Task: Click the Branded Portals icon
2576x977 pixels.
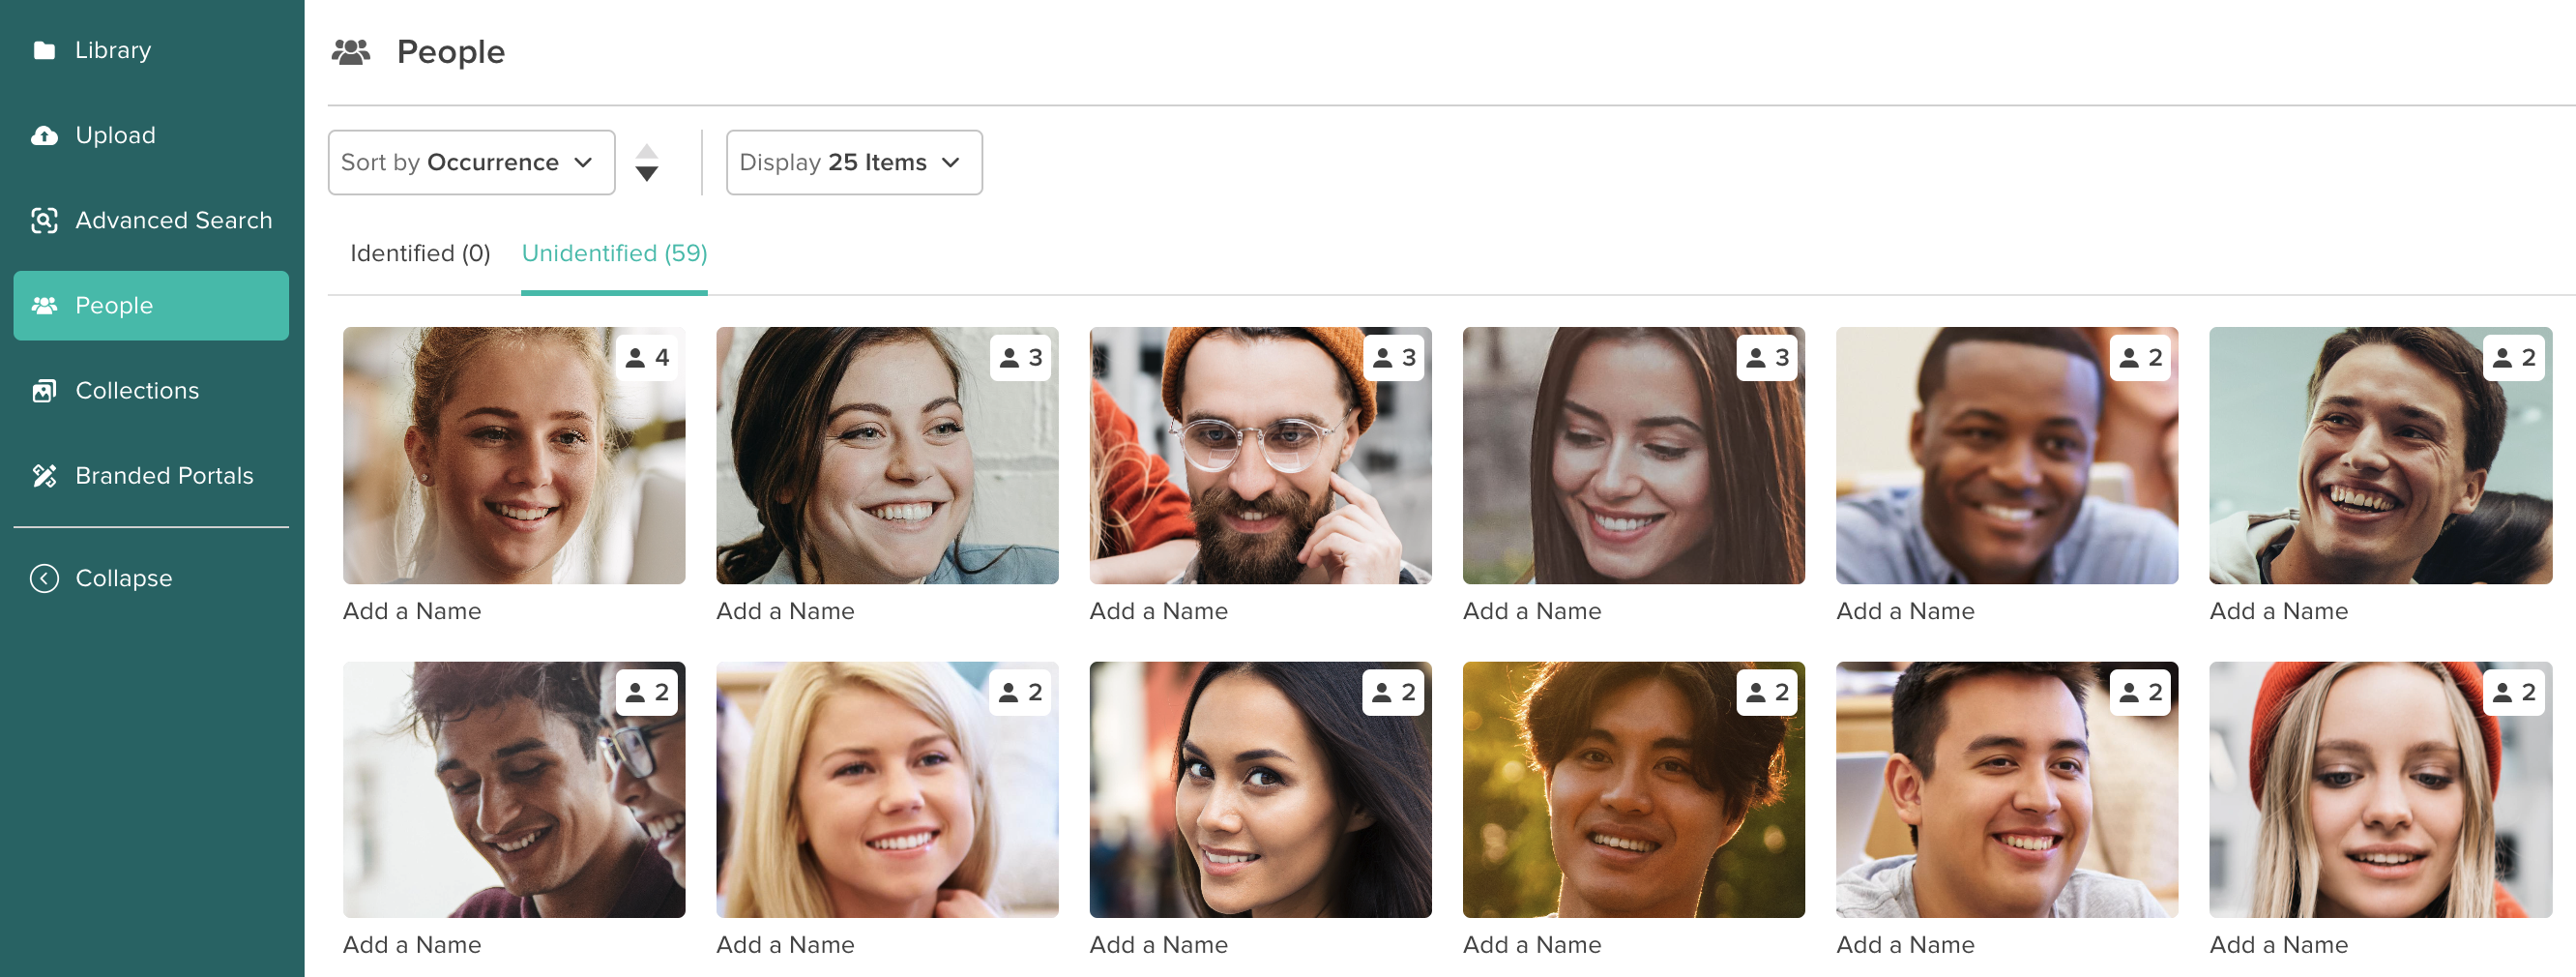Action: tap(44, 475)
